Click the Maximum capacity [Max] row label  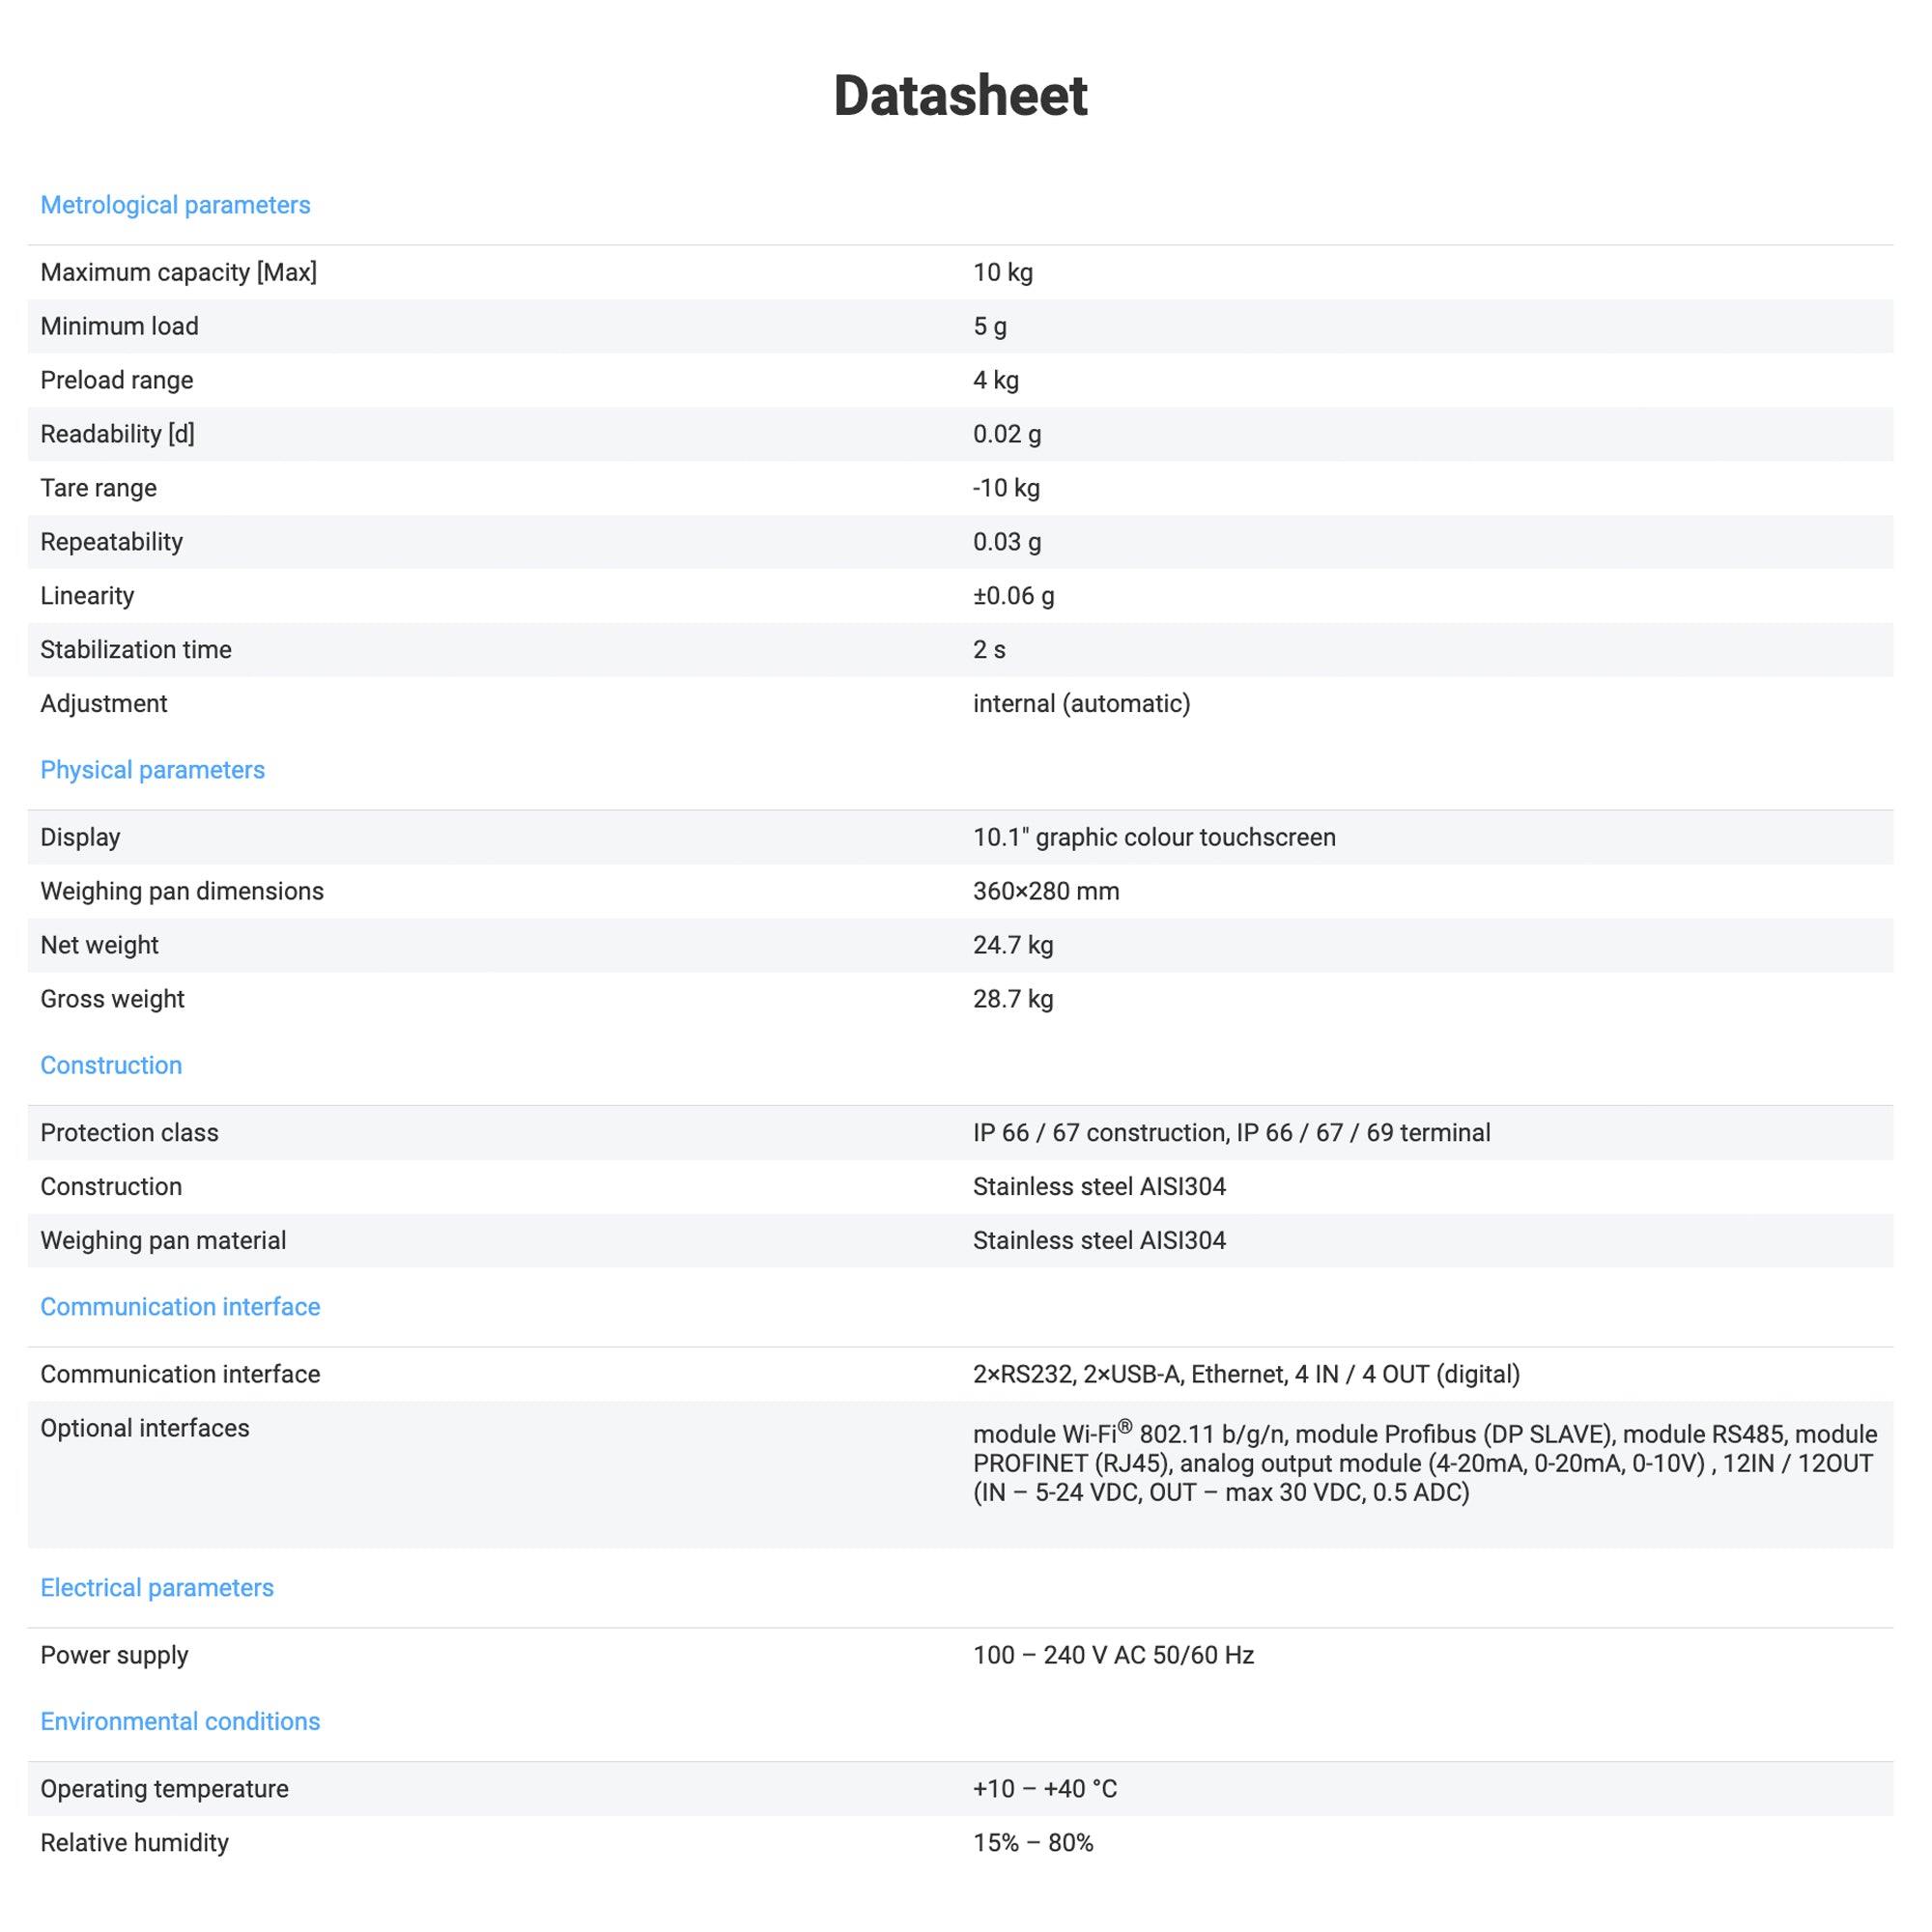tap(178, 272)
